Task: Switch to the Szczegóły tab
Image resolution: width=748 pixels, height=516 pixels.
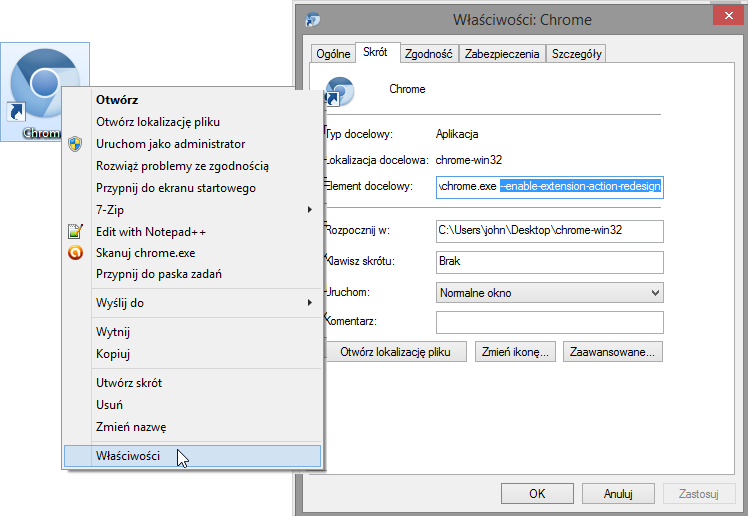Action: [x=576, y=54]
